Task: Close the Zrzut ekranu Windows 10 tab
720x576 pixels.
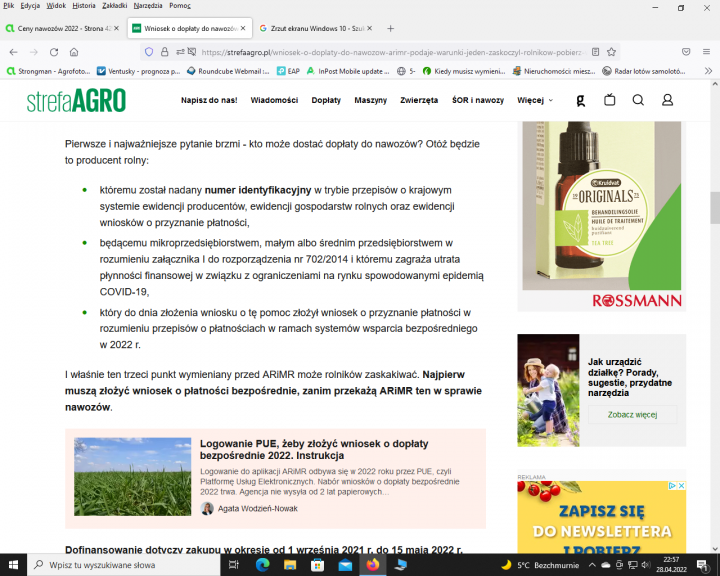Action: [x=370, y=28]
